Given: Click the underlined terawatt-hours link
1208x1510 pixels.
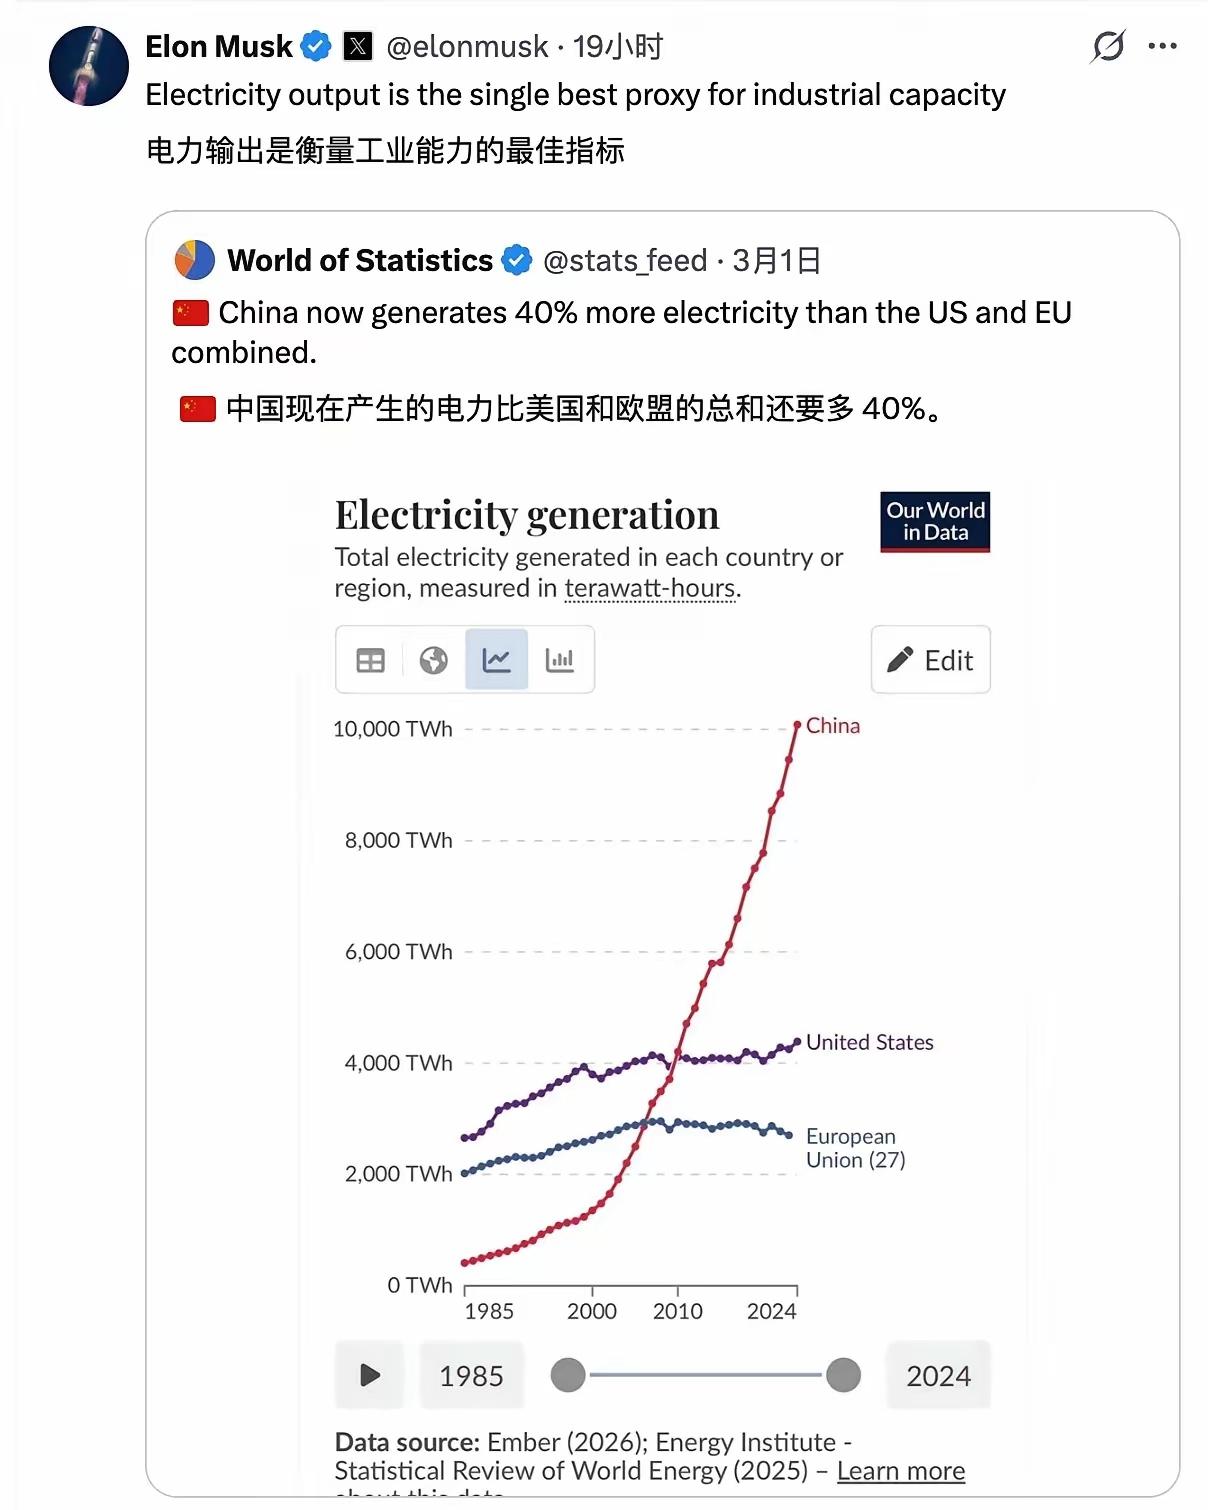Looking at the screenshot, I should point(649,588).
